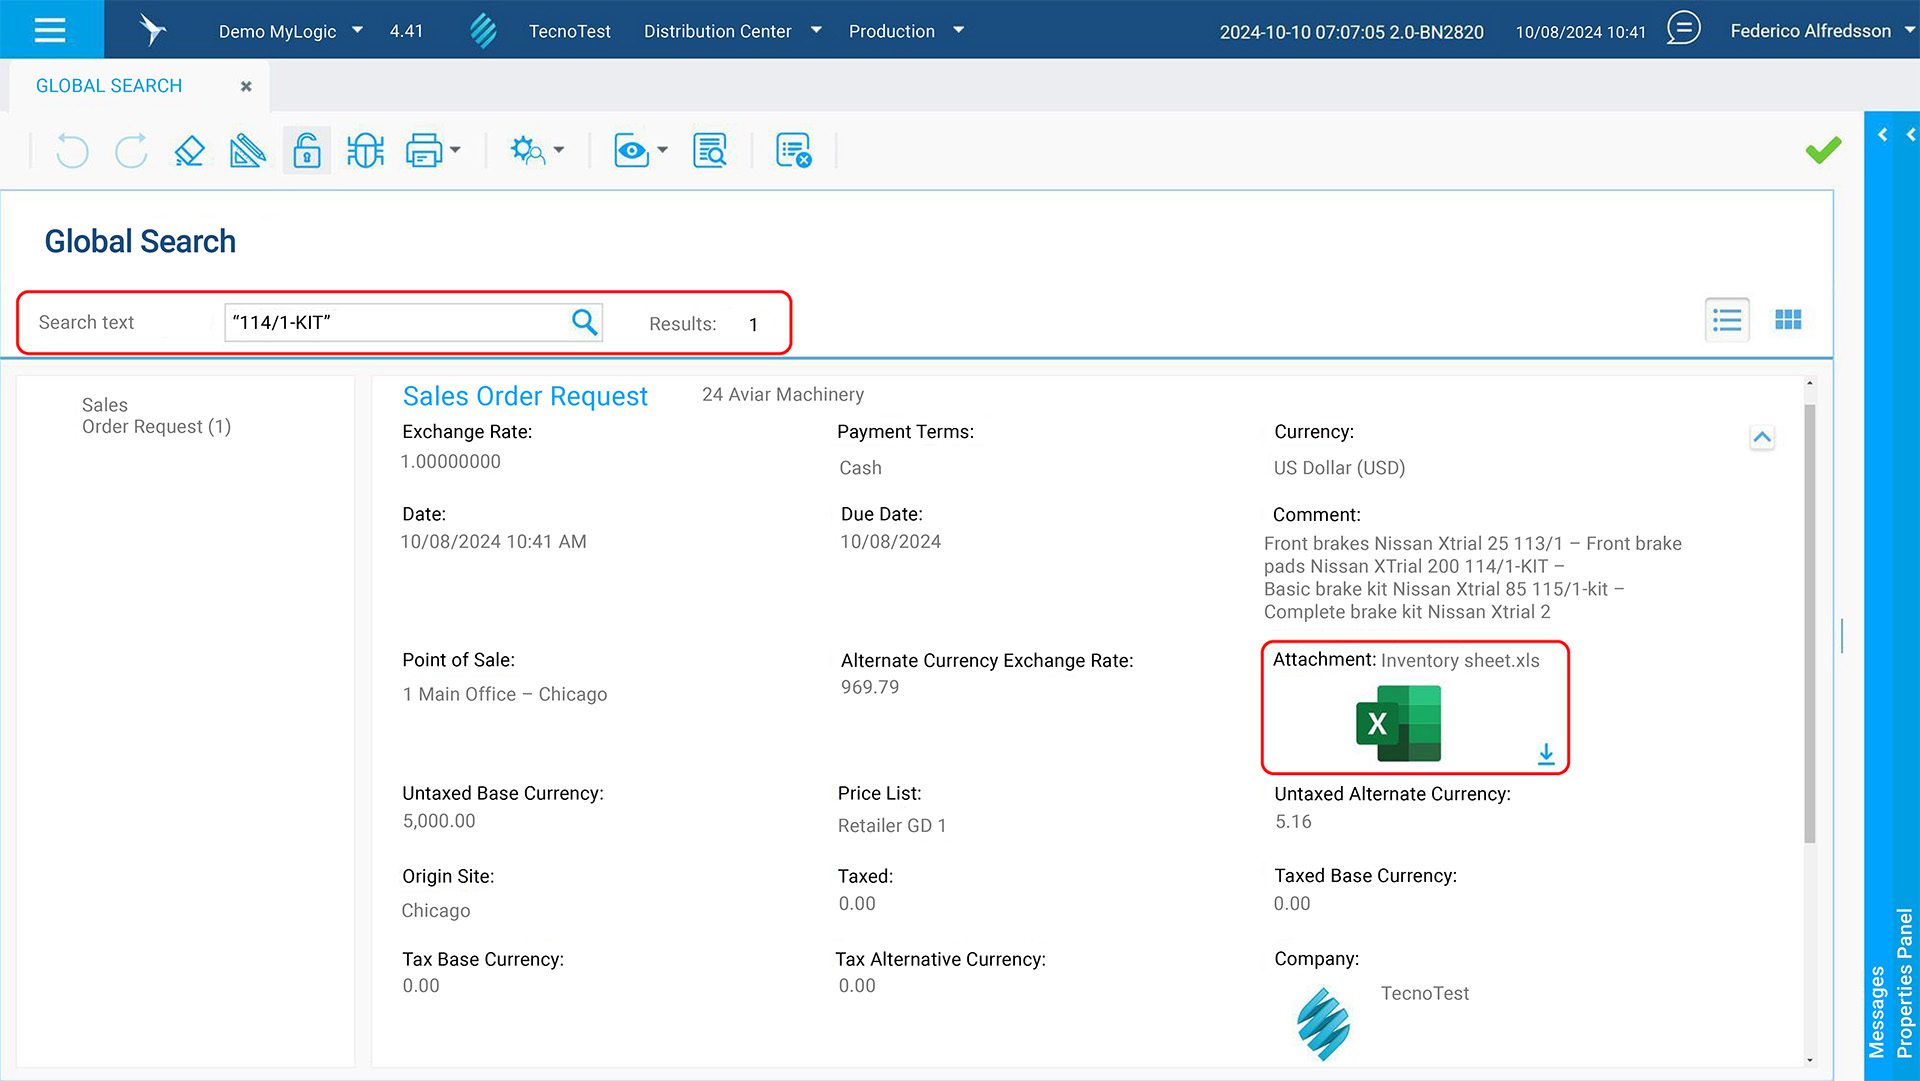1920x1081 pixels.
Task: Click the ruler and pencil design icon
Action: pyautogui.click(x=247, y=151)
